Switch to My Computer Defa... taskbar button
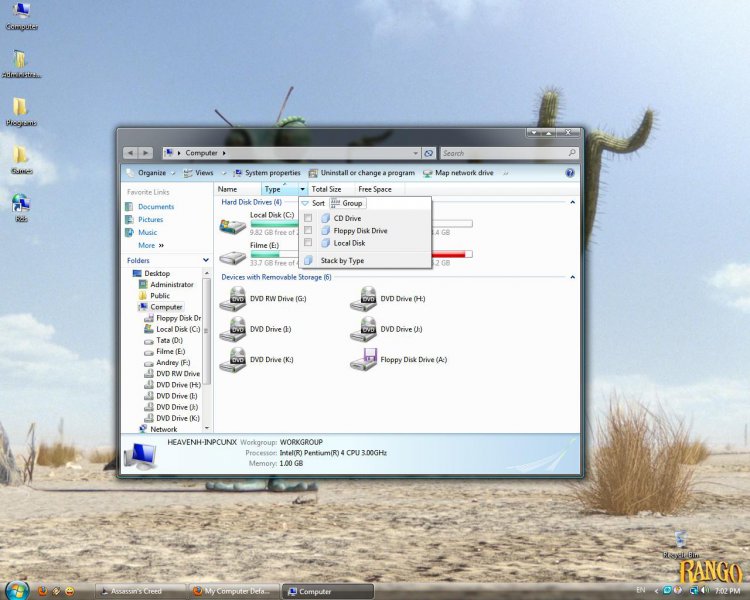 (x=233, y=591)
